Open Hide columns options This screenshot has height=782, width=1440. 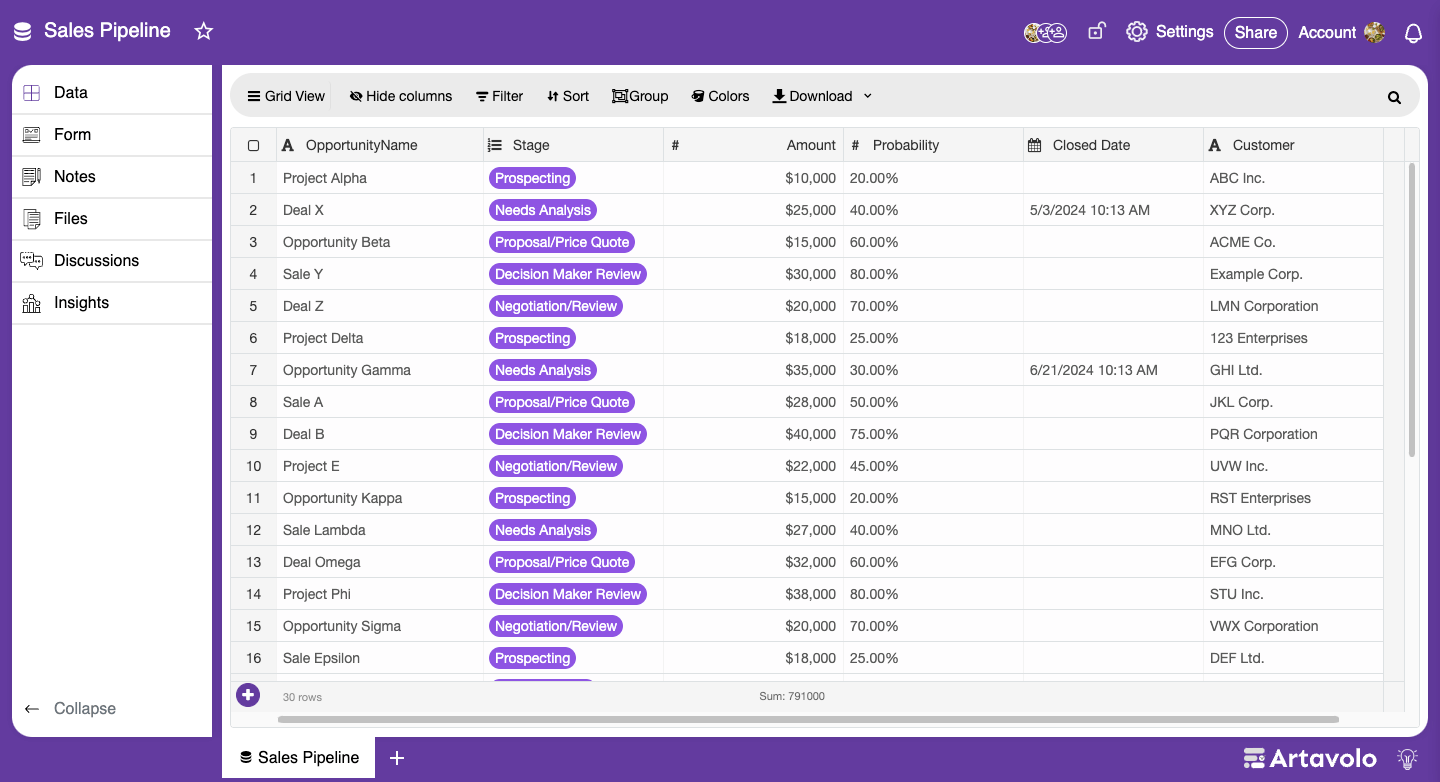(401, 96)
